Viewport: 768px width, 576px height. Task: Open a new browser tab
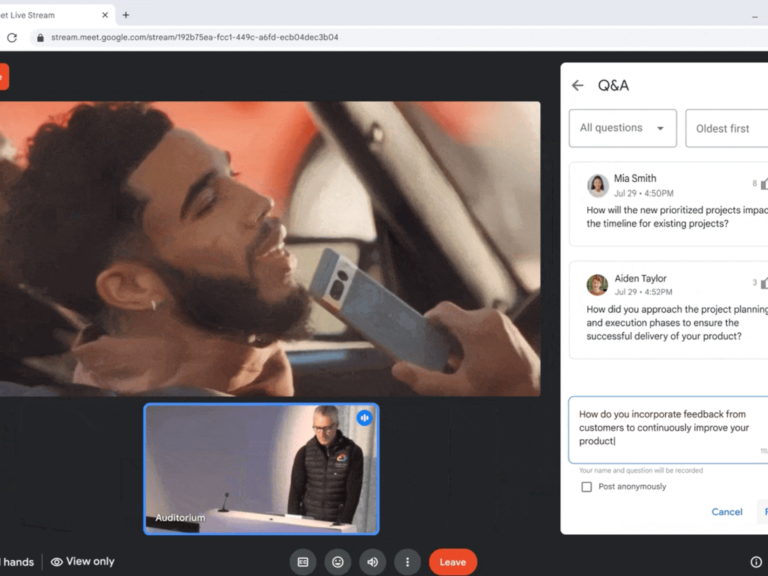[x=126, y=15]
